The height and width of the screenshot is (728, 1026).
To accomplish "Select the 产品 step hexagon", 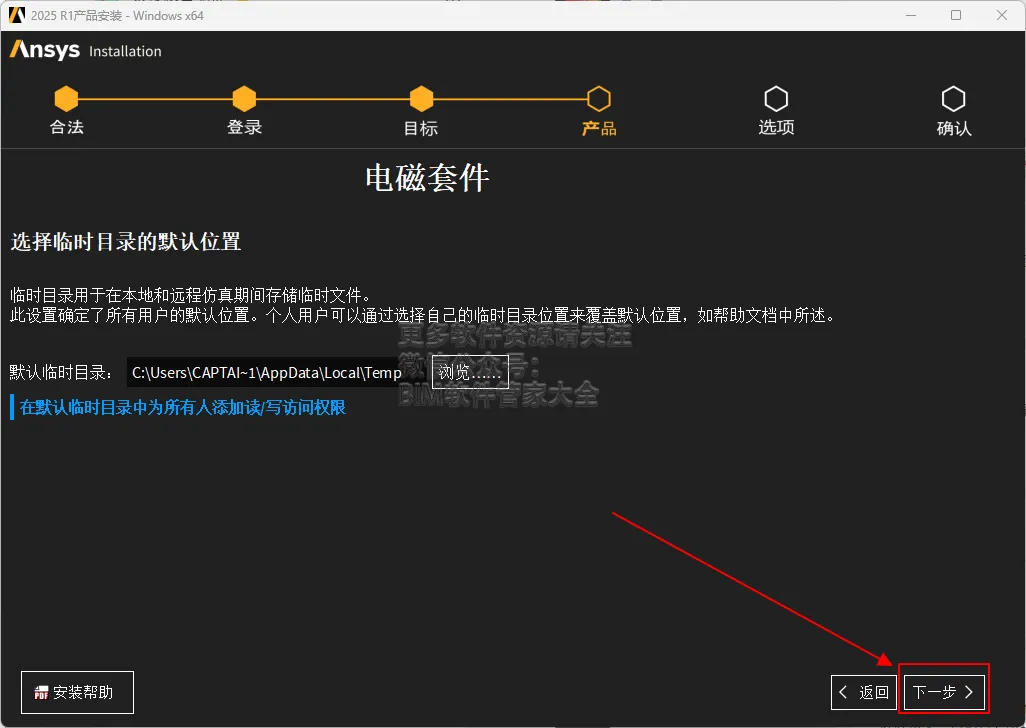I will [x=599, y=99].
